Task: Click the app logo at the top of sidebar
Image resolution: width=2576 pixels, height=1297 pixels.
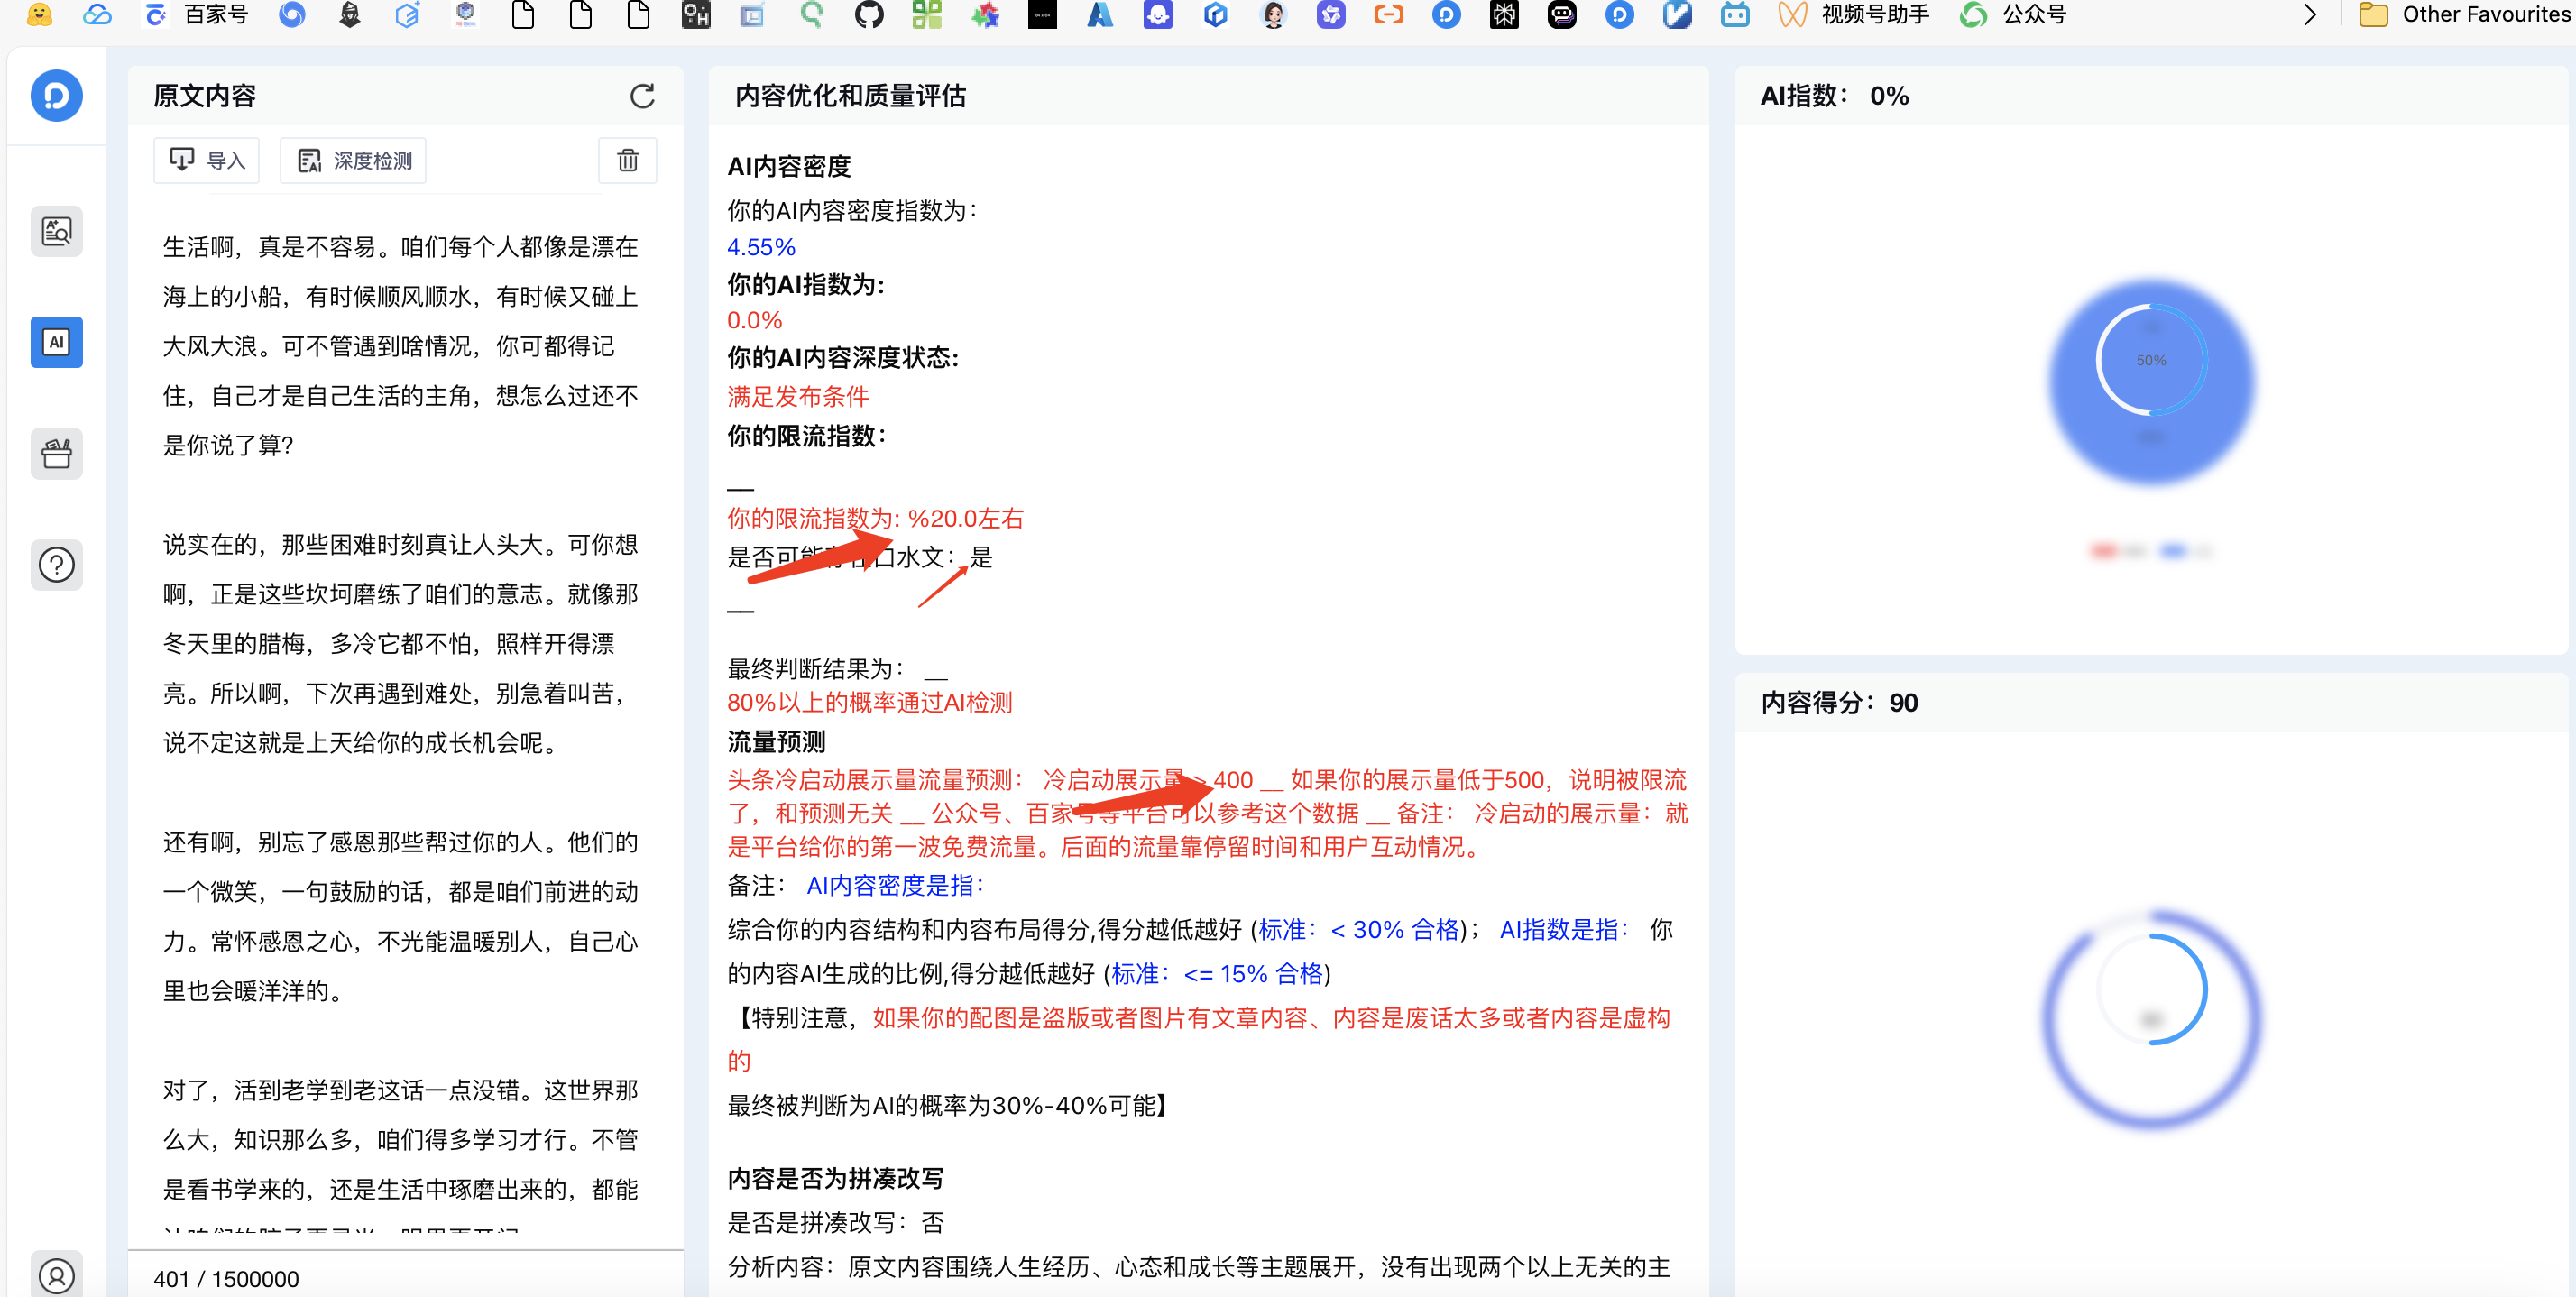Action: [x=56, y=95]
